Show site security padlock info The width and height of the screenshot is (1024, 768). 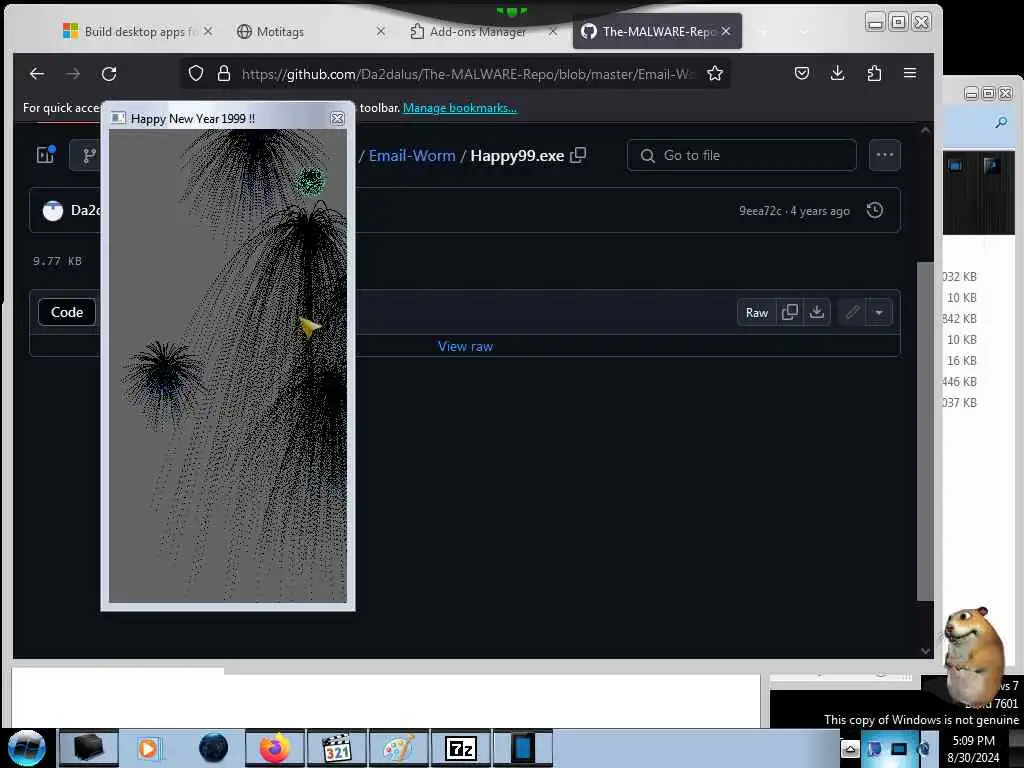pos(224,74)
